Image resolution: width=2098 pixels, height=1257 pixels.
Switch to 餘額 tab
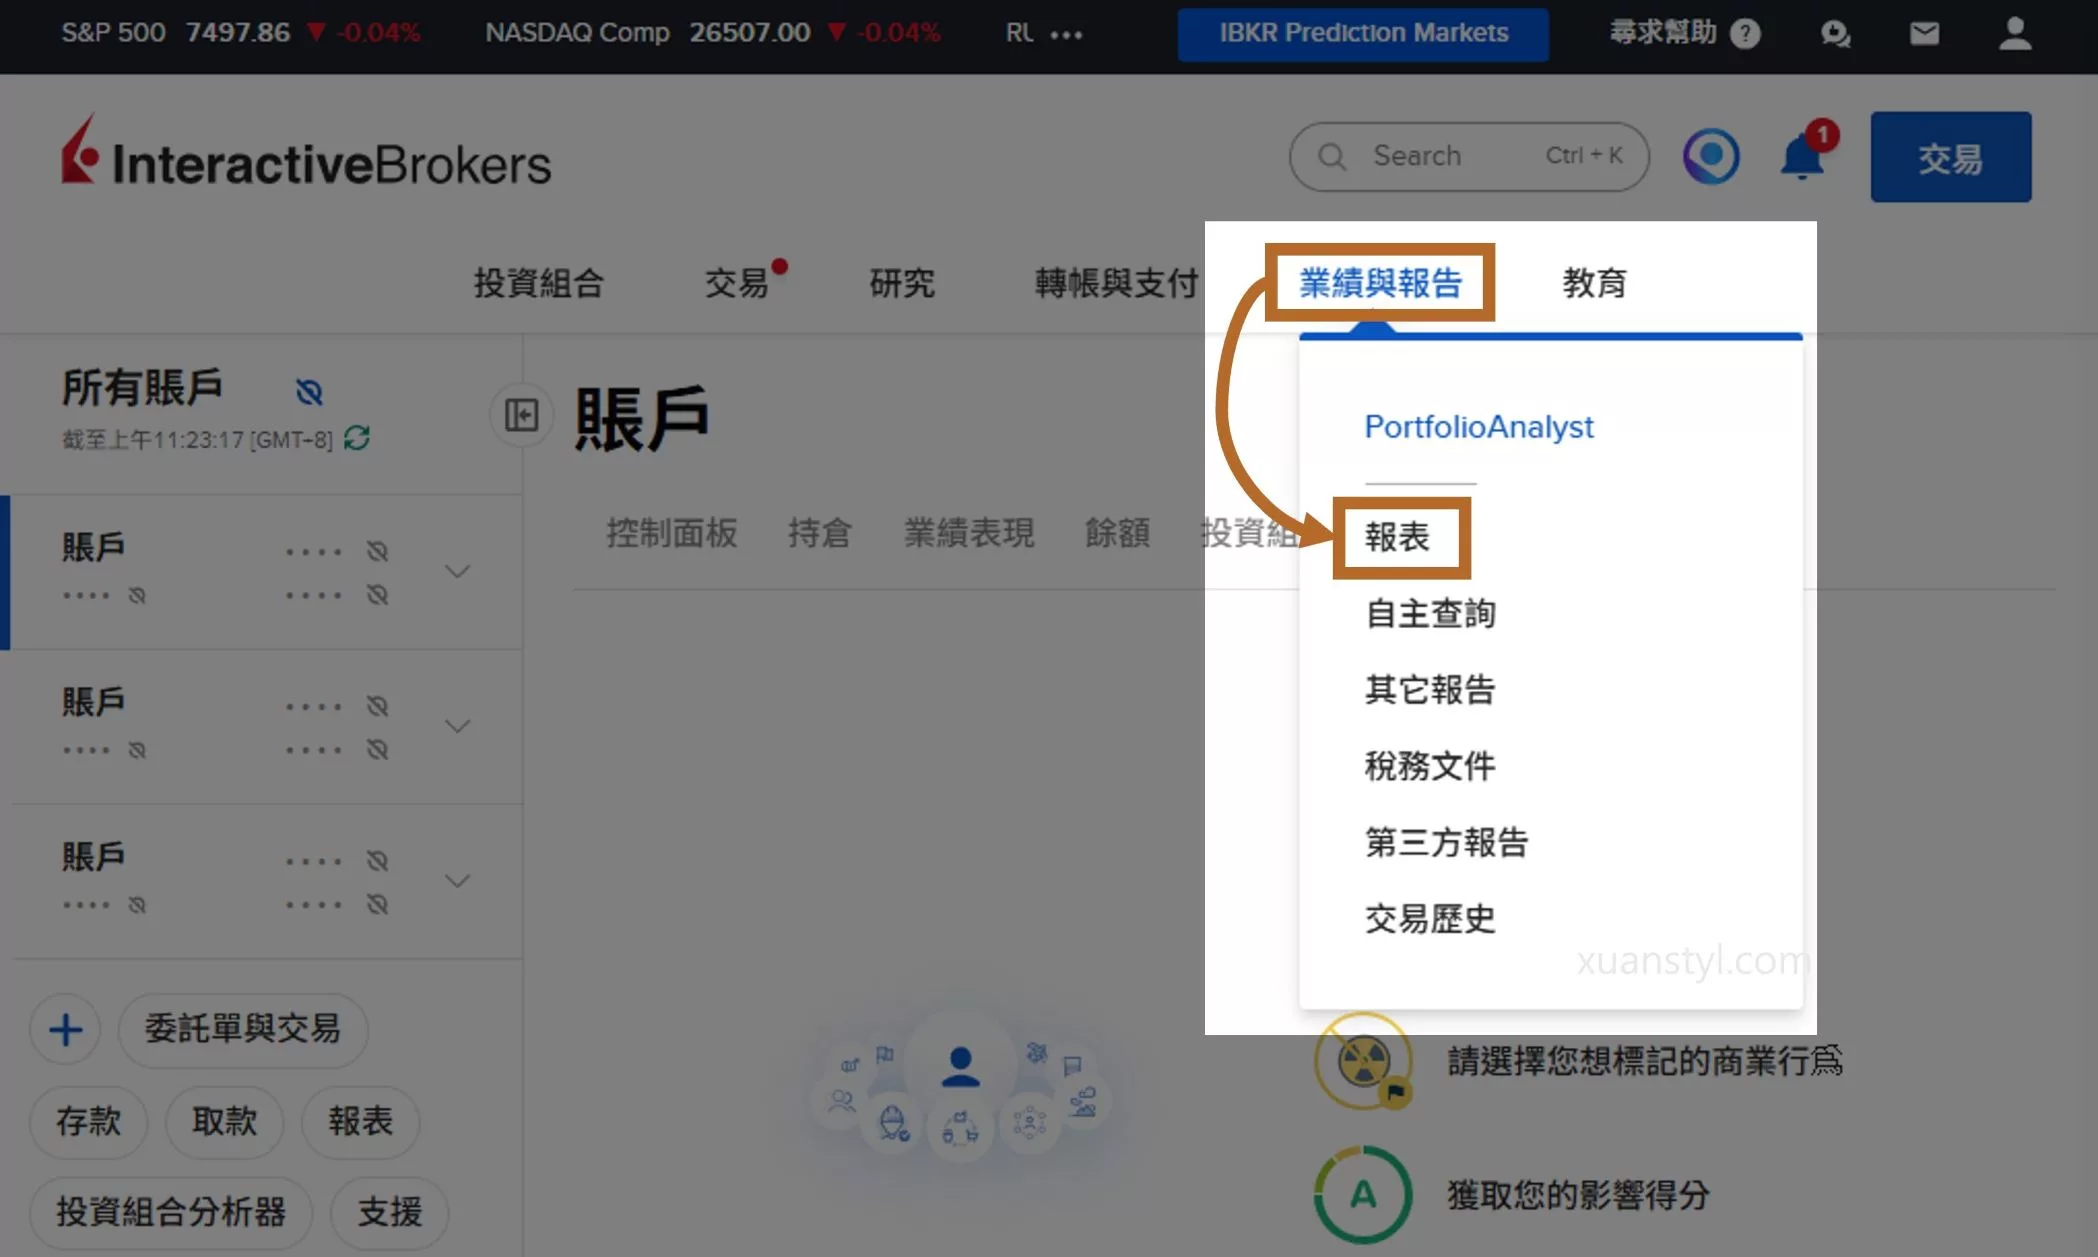point(1117,532)
